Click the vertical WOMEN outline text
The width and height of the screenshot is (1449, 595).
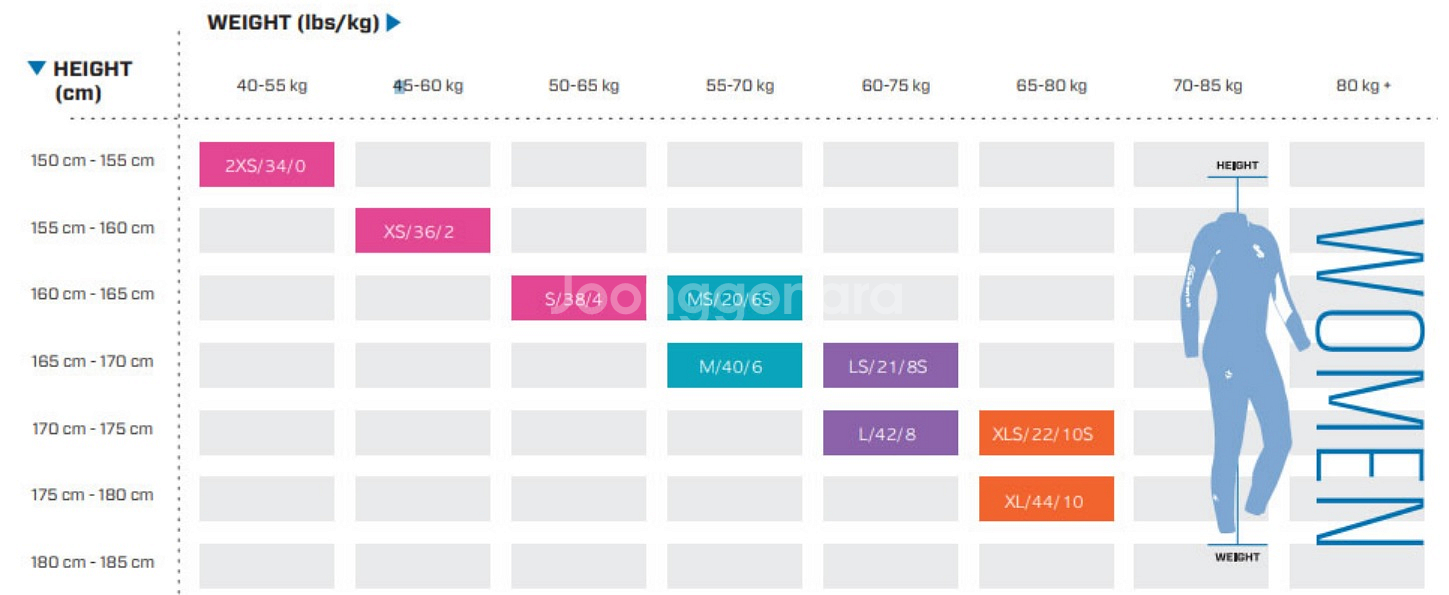(x=1369, y=382)
